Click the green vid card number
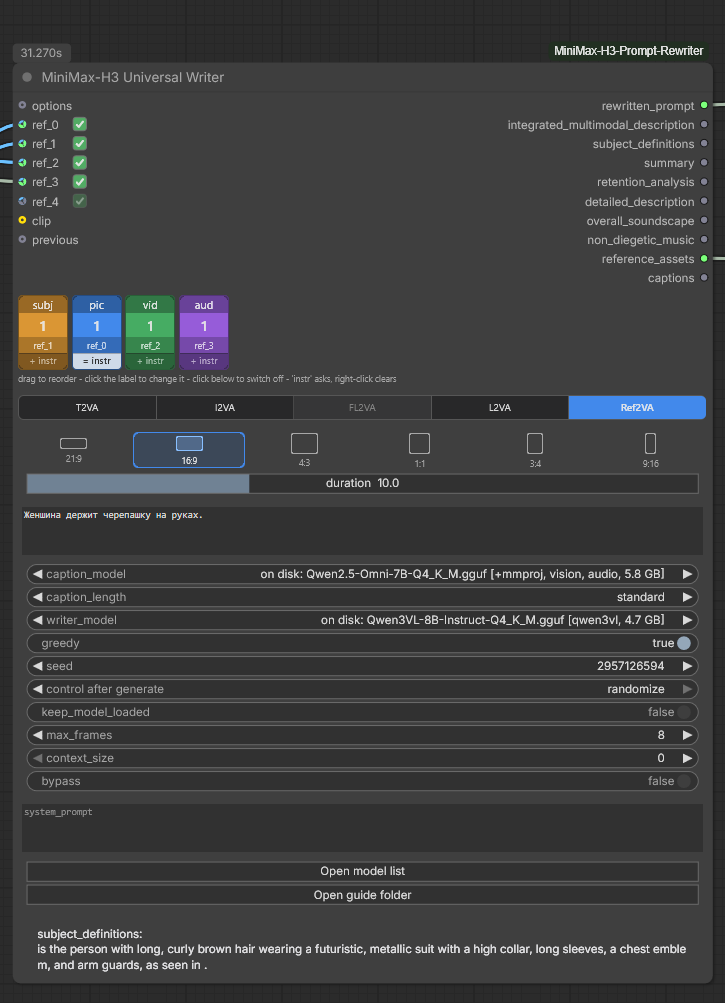The height and width of the screenshot is (1003, 725). coord(150,326)
